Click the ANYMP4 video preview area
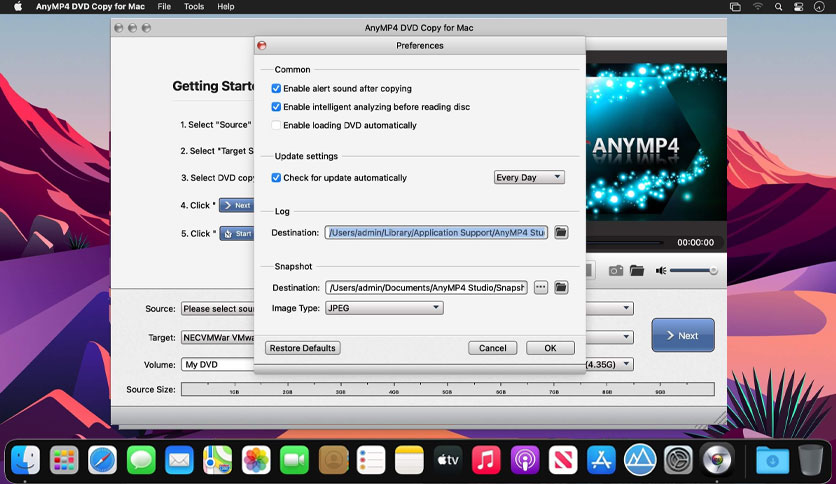The height and width of the screenshot is (484, 836). click(656, 141)
